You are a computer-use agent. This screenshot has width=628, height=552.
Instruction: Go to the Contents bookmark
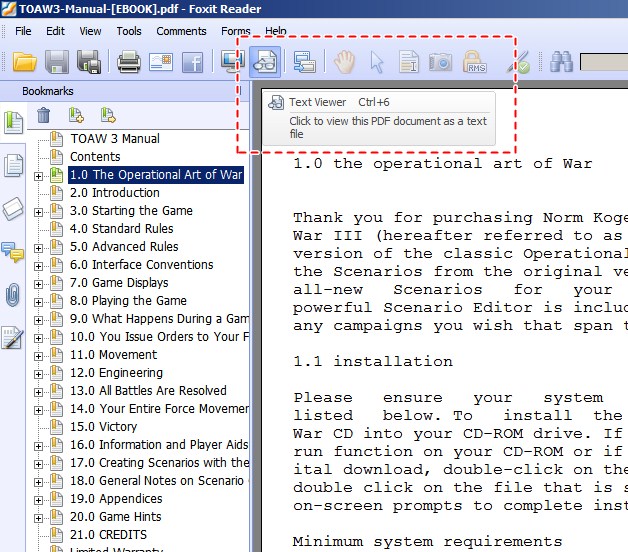tap(95, 157)
